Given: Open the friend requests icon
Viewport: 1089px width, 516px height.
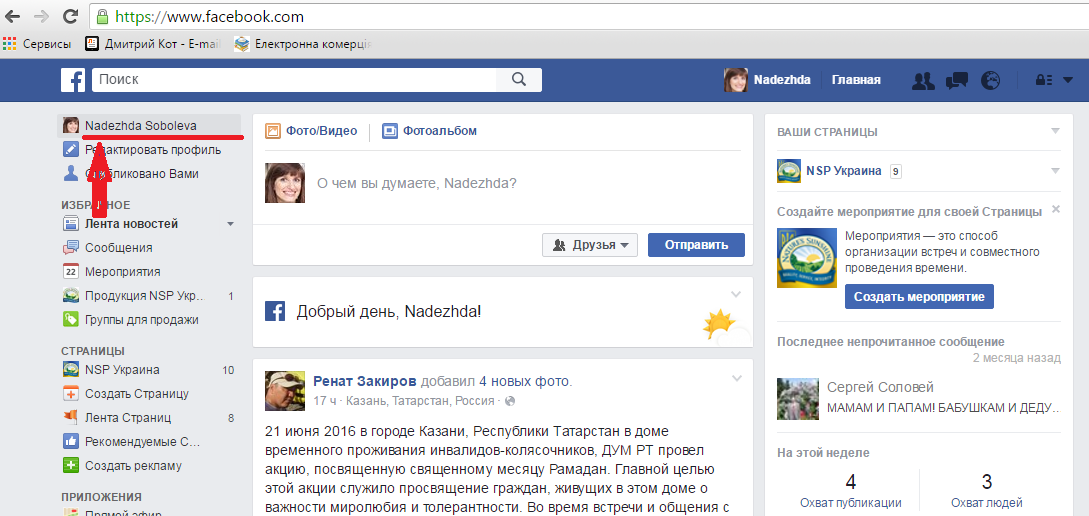Looking at the screenshot, I should [x=923, y=81].
